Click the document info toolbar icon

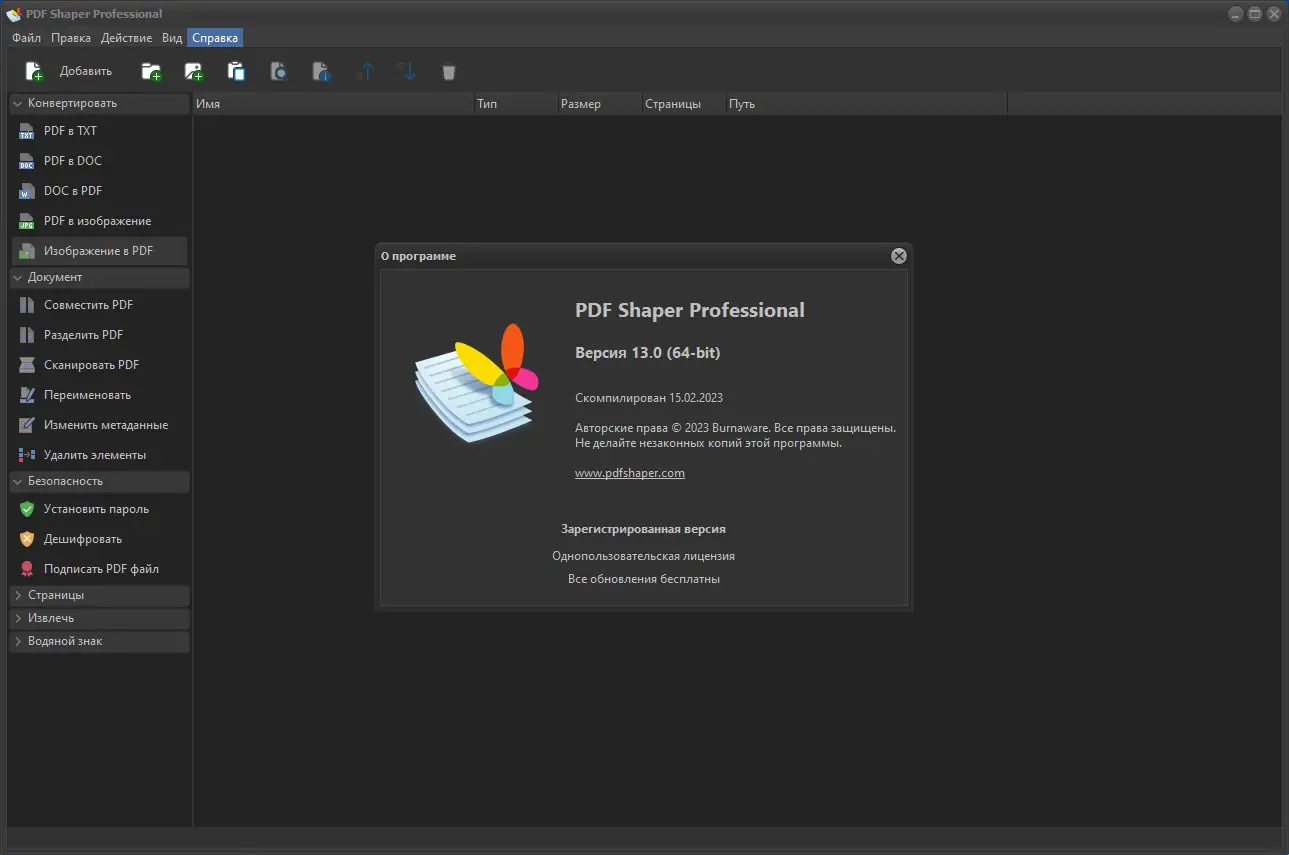click(321, 71)
